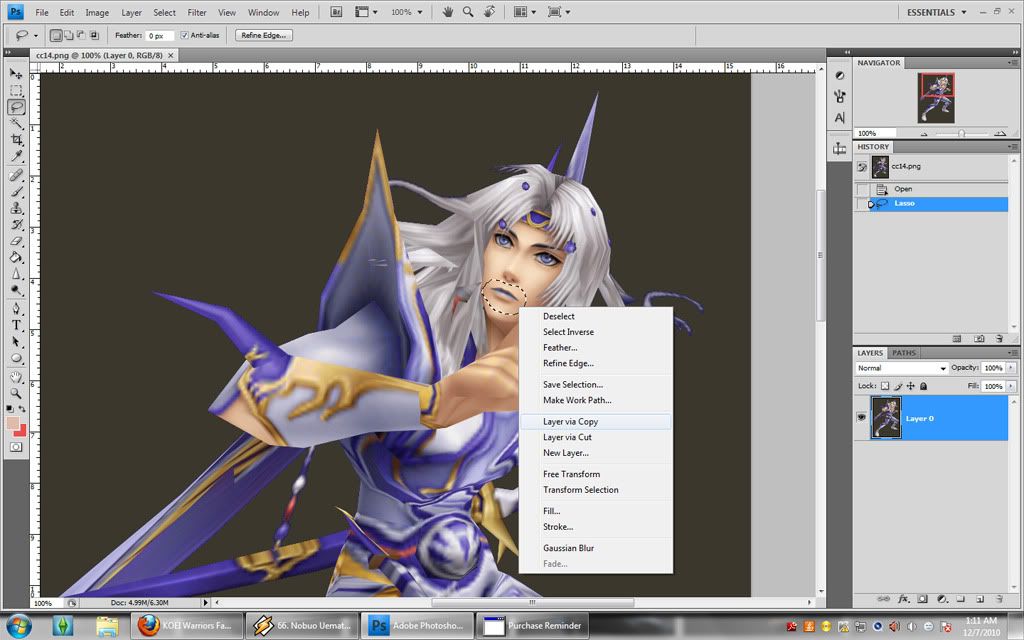Open the layer Opacity slider arrow
Viewport: 1024px width, 640px height.
1011,368
